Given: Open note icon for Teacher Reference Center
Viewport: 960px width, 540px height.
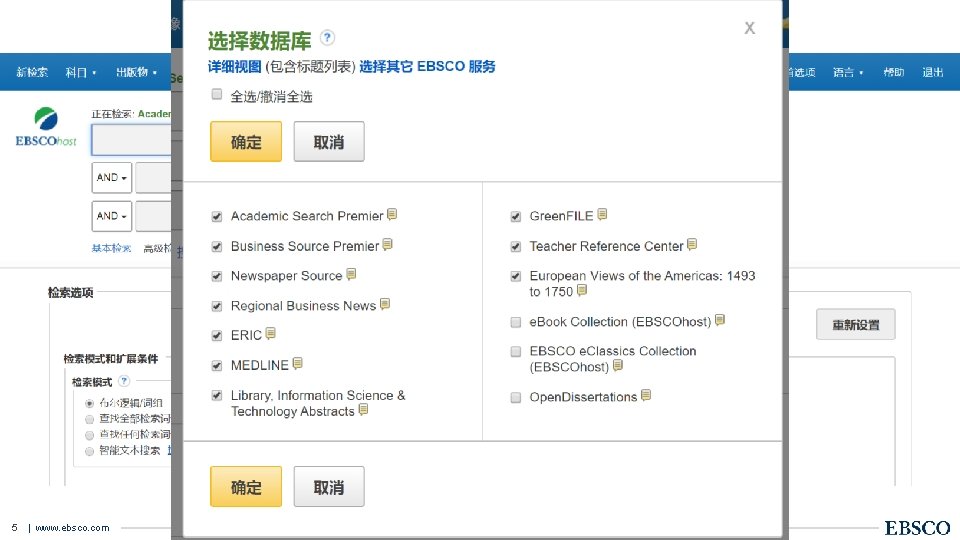Looking at the screenshot, I should [692, 245].
